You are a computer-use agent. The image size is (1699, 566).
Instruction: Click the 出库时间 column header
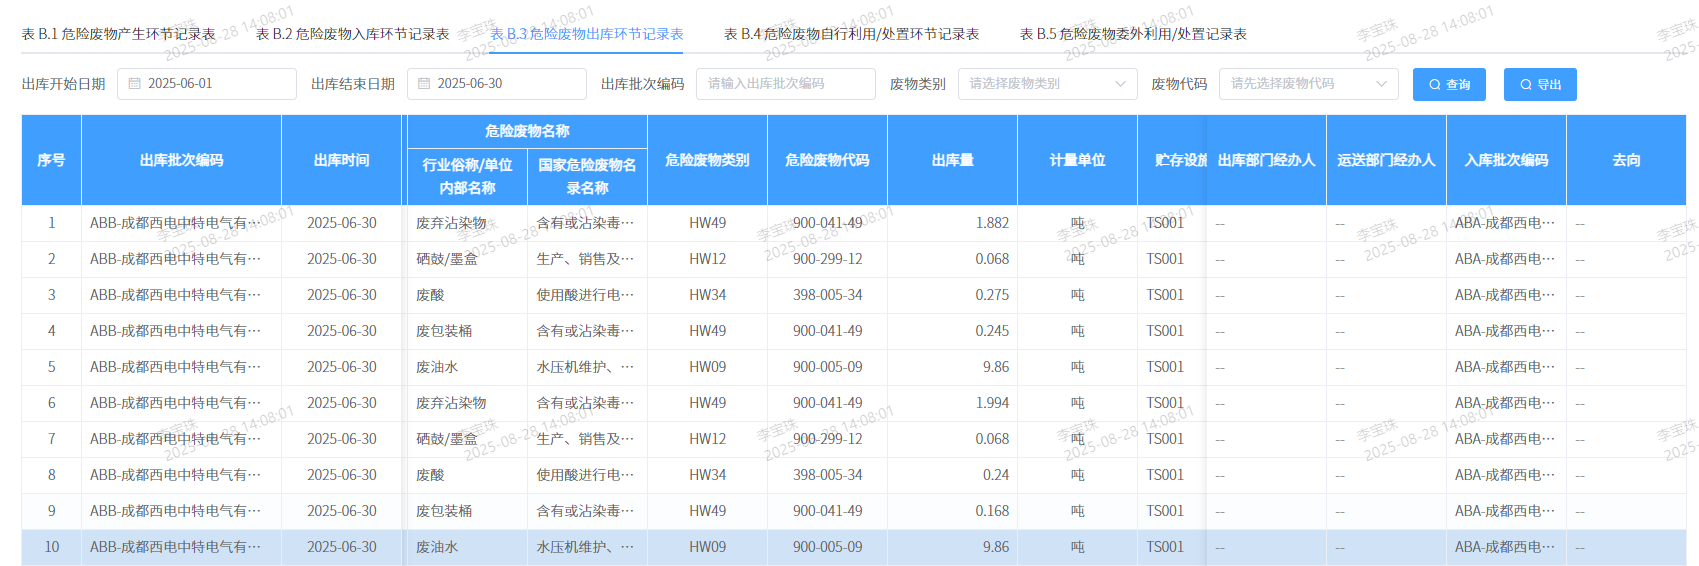(341, 160)
